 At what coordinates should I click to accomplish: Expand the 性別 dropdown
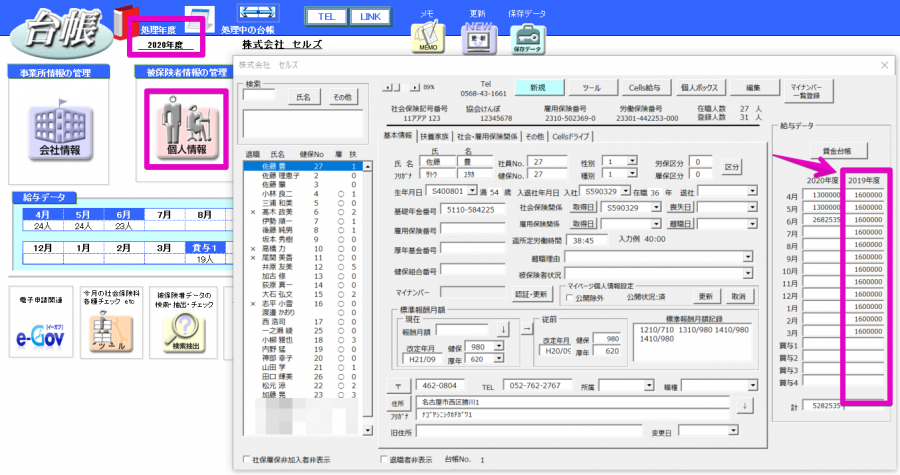pos(632,161)
